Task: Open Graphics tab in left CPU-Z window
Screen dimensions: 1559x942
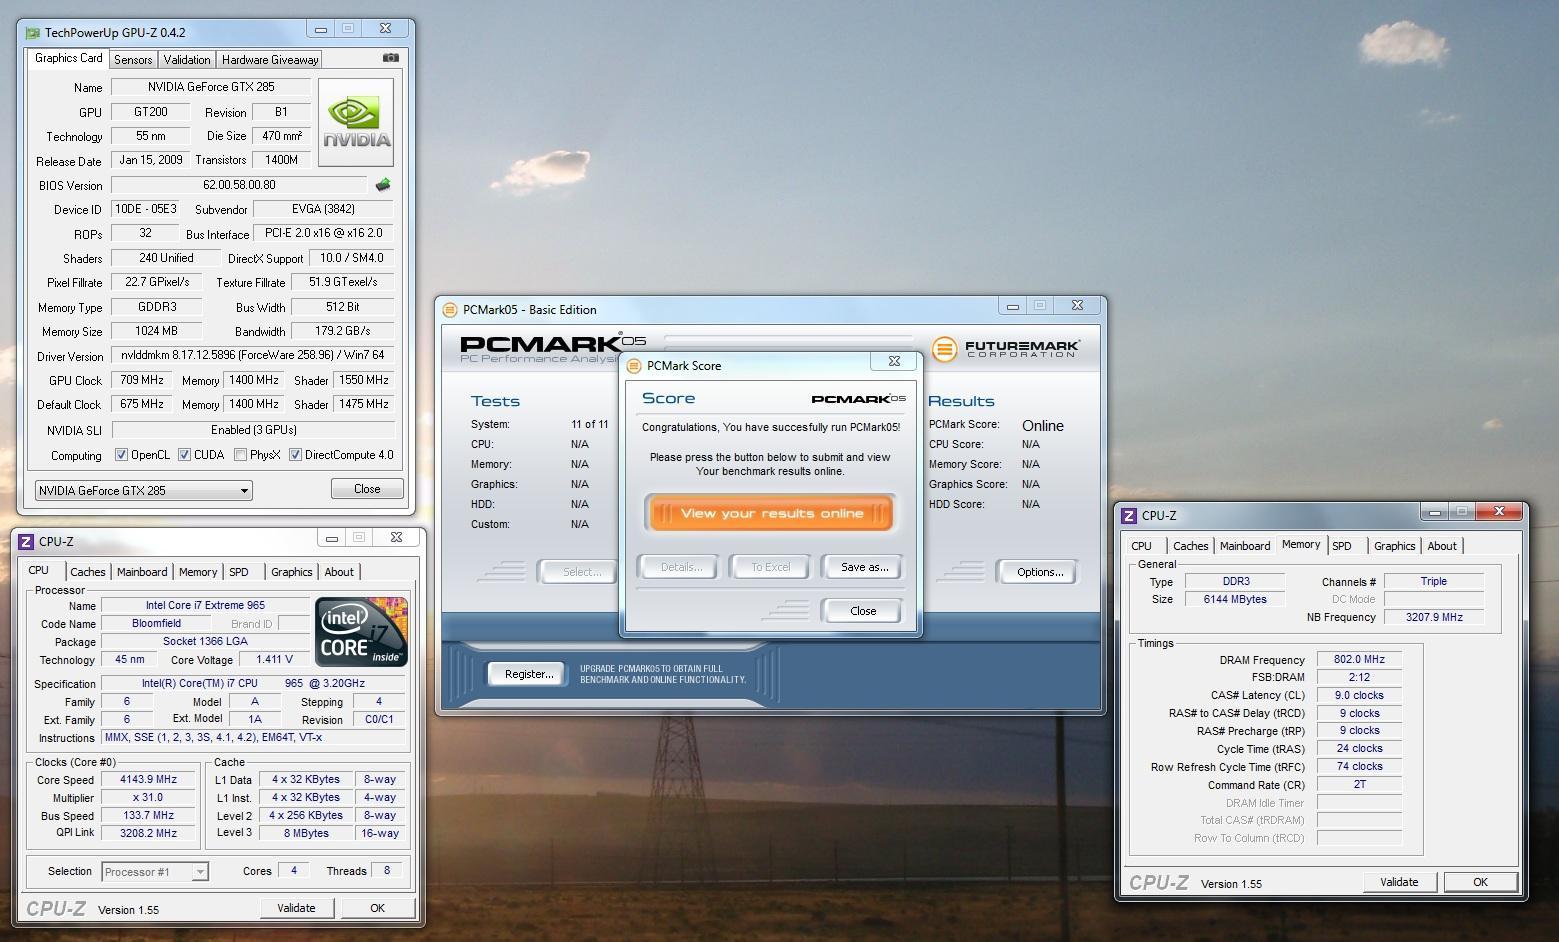Action: tap(292, 572)
